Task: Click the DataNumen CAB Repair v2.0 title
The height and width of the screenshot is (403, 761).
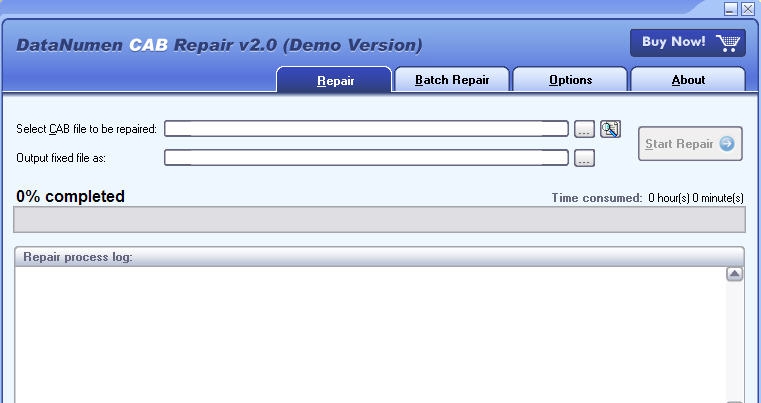Action: pos(219,45)
